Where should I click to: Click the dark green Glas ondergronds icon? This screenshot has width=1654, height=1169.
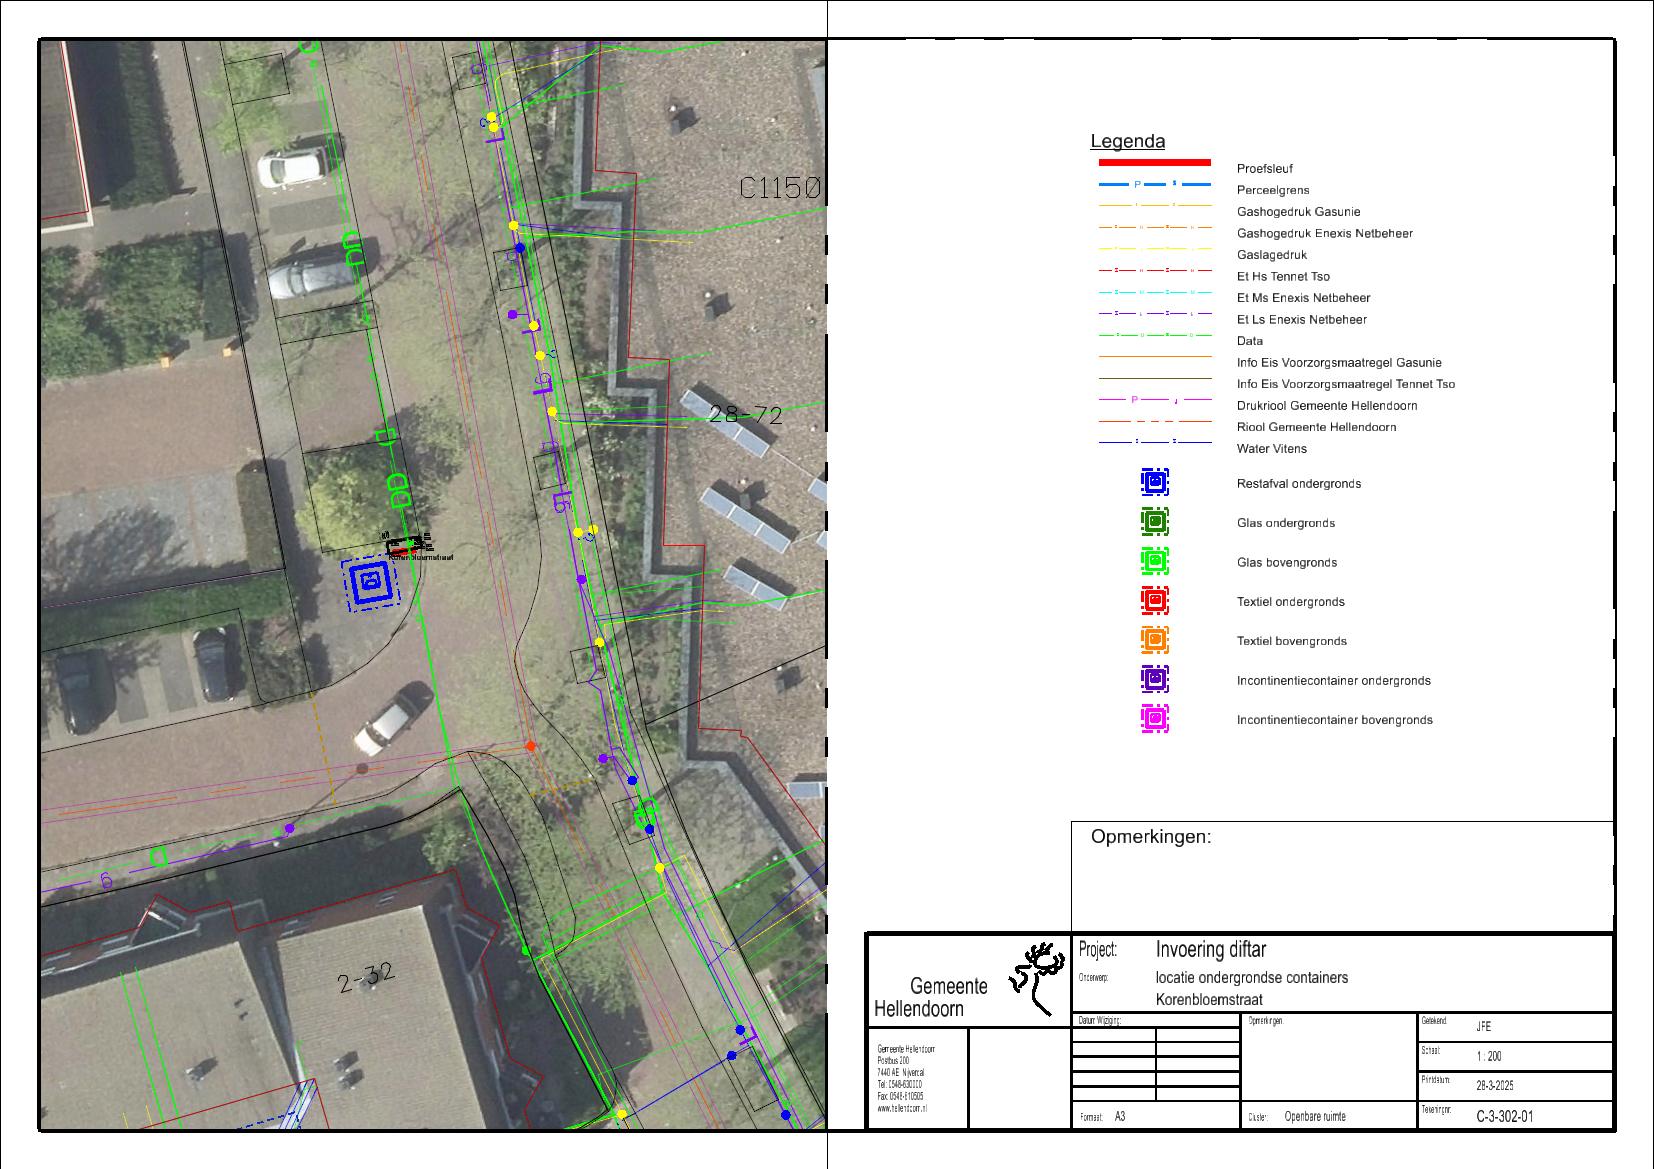(1155, 521)
